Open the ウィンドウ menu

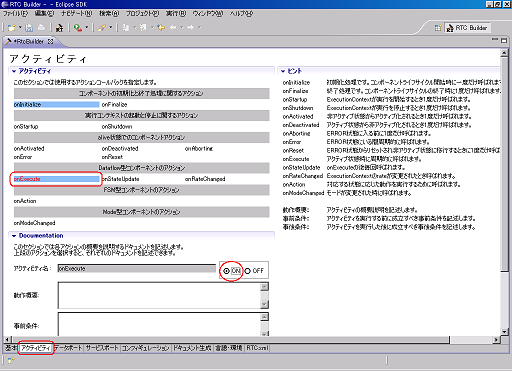click(208, 14)
